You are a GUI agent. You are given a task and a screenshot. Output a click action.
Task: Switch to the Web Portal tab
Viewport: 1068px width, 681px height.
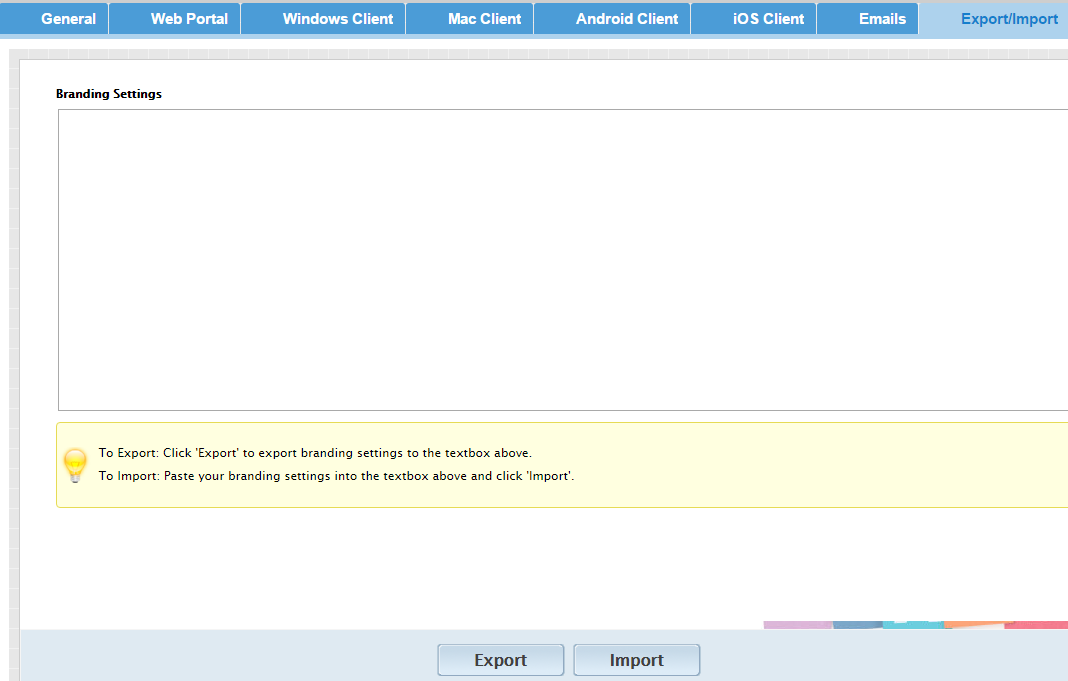174,19
